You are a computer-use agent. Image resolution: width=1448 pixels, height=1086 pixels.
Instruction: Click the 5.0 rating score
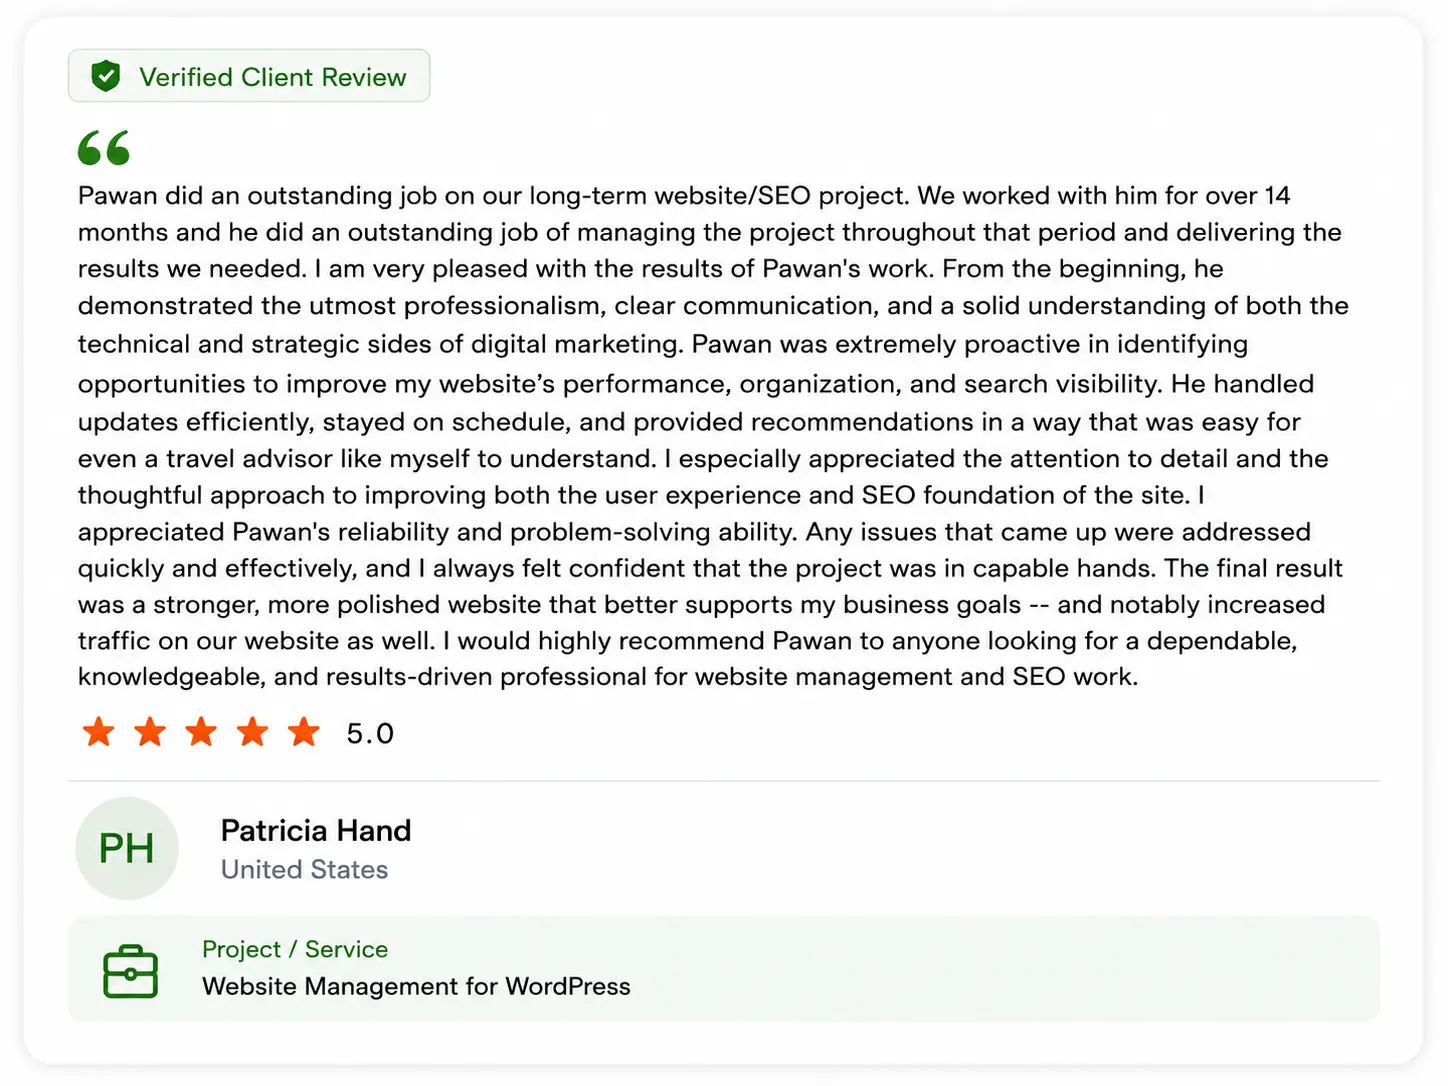[370, 734]
